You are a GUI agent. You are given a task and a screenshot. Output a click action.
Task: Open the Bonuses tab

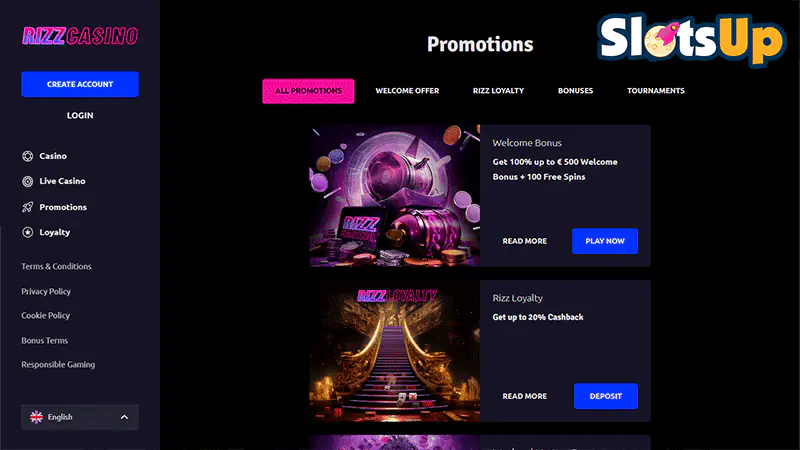coord(576,91)
